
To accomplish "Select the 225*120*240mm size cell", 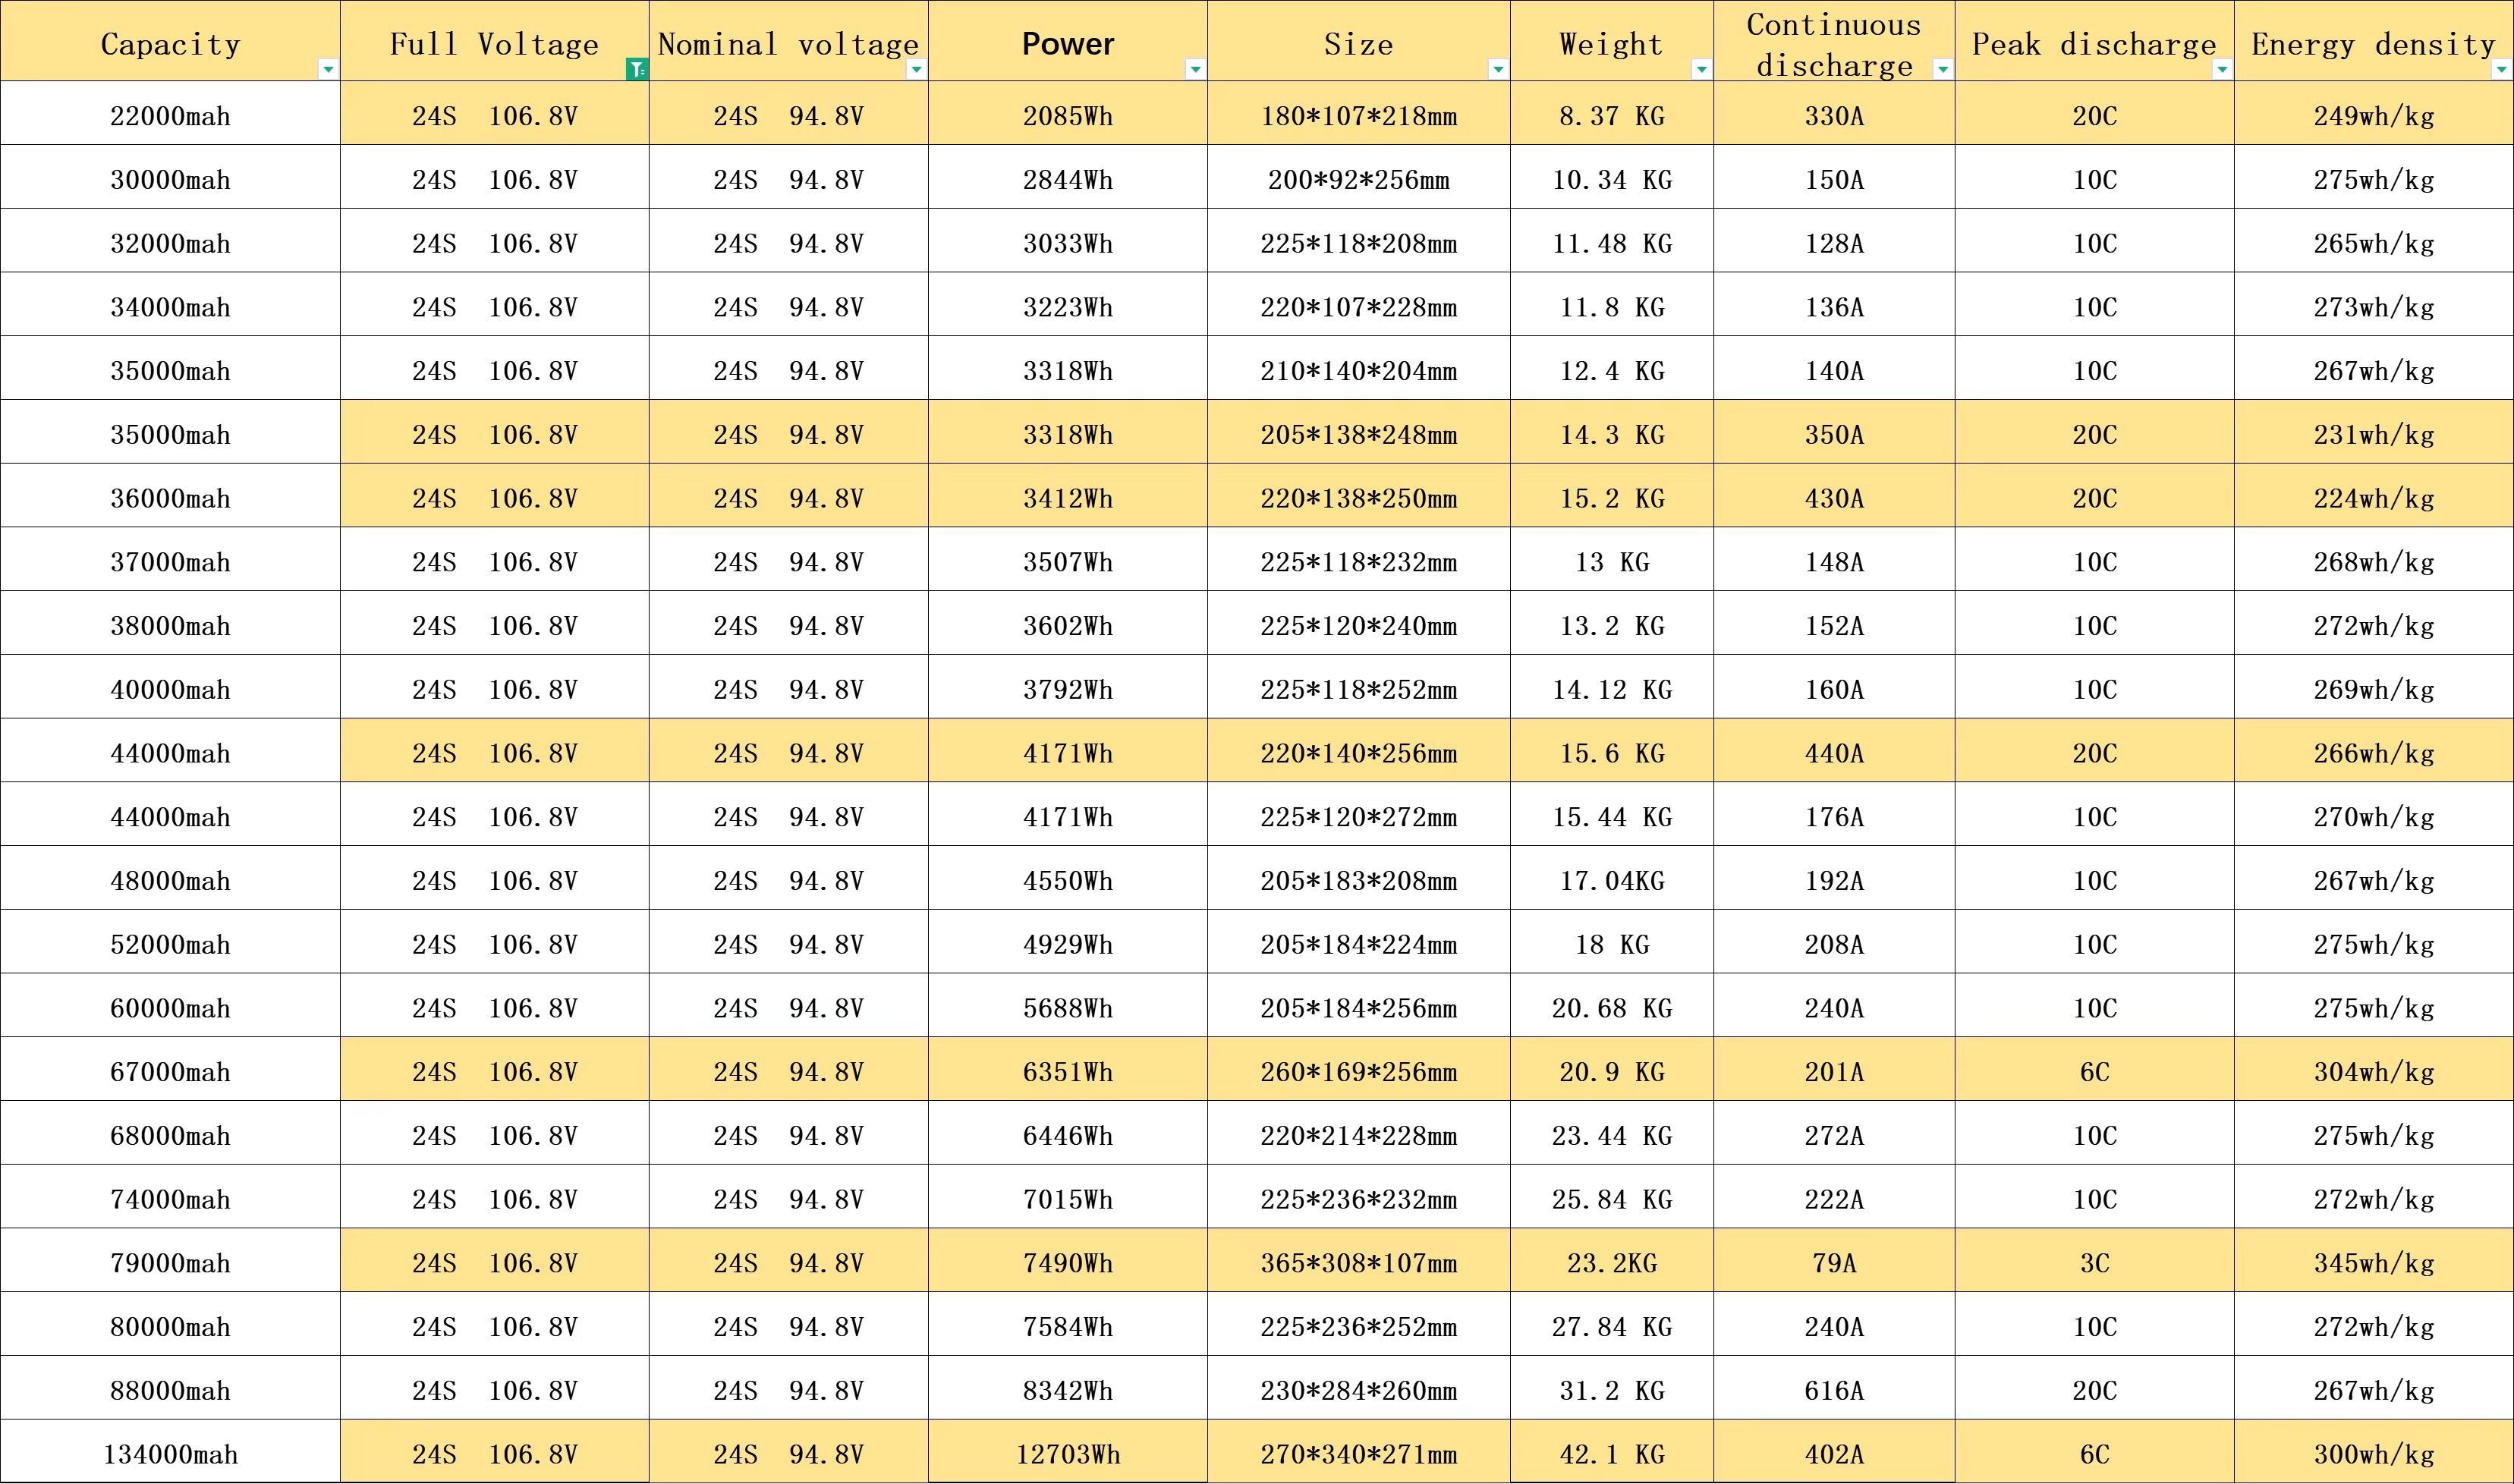I will [1359, 624].
